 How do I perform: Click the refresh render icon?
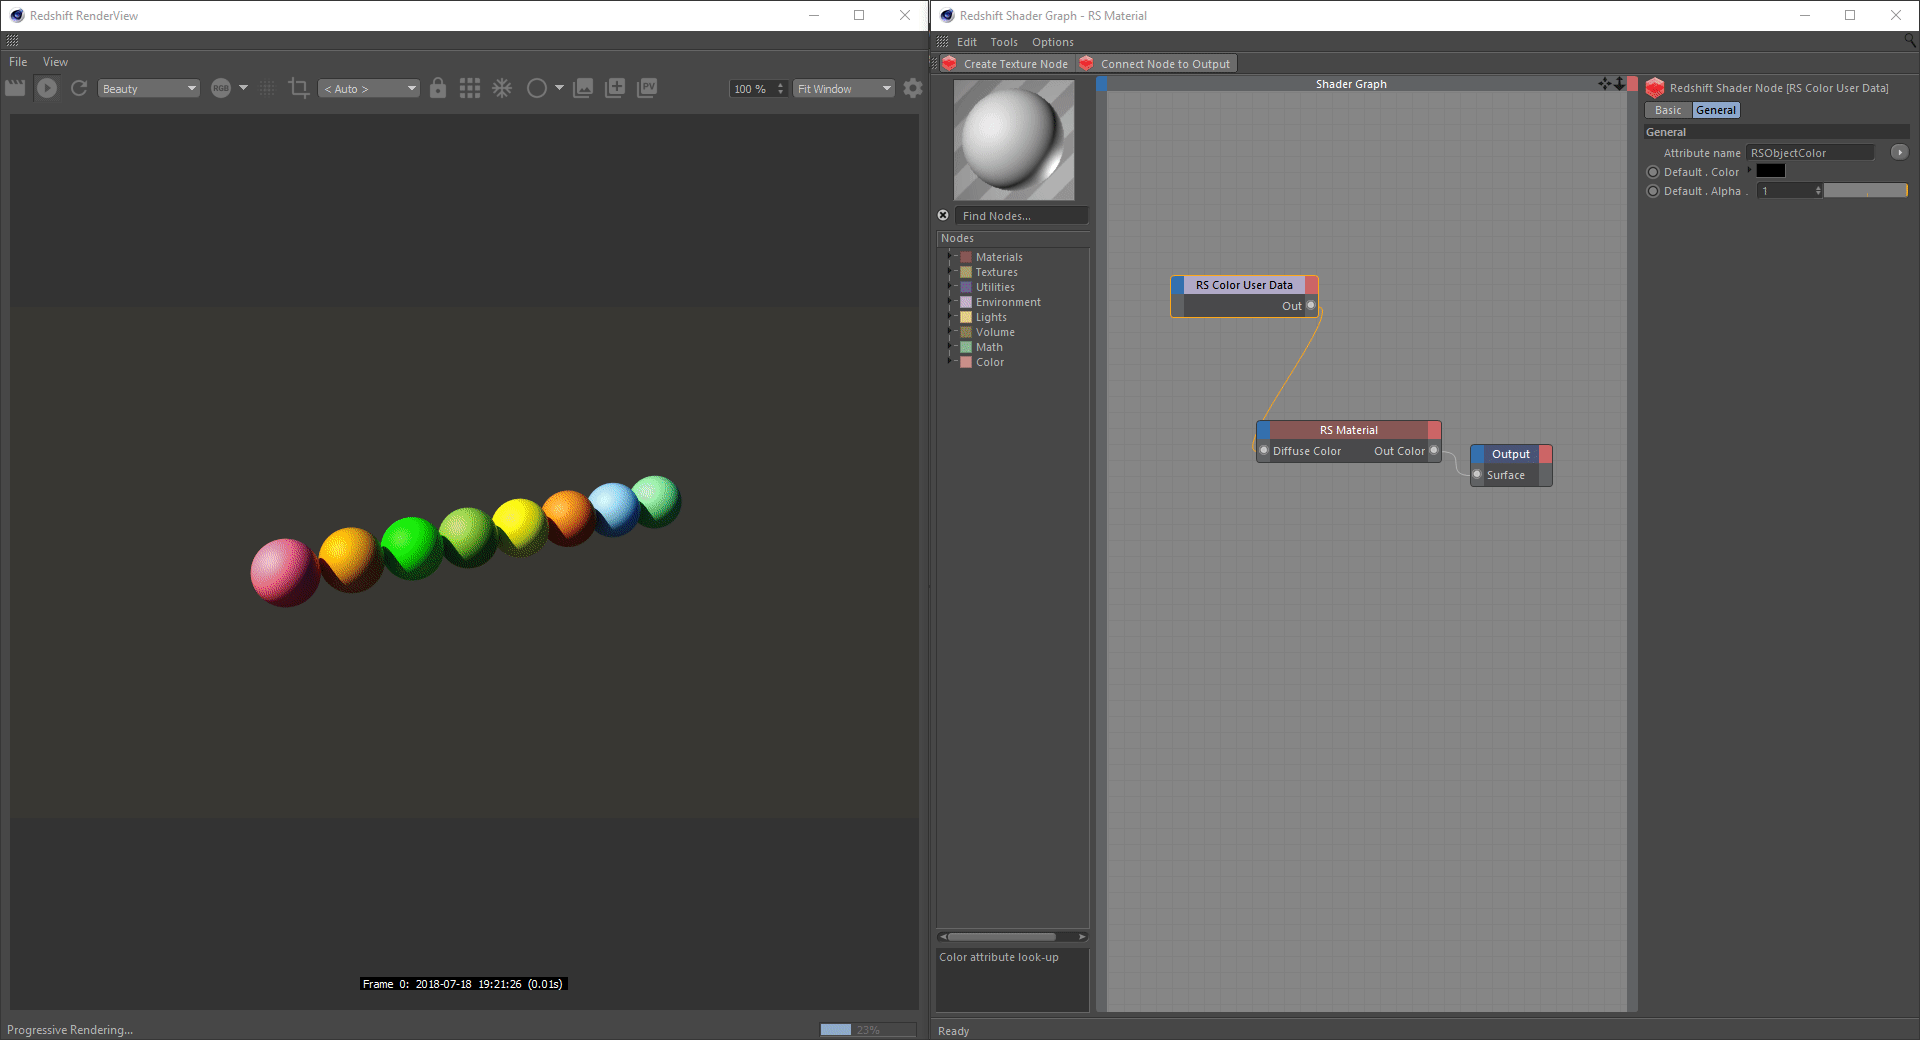click(79, 88)
